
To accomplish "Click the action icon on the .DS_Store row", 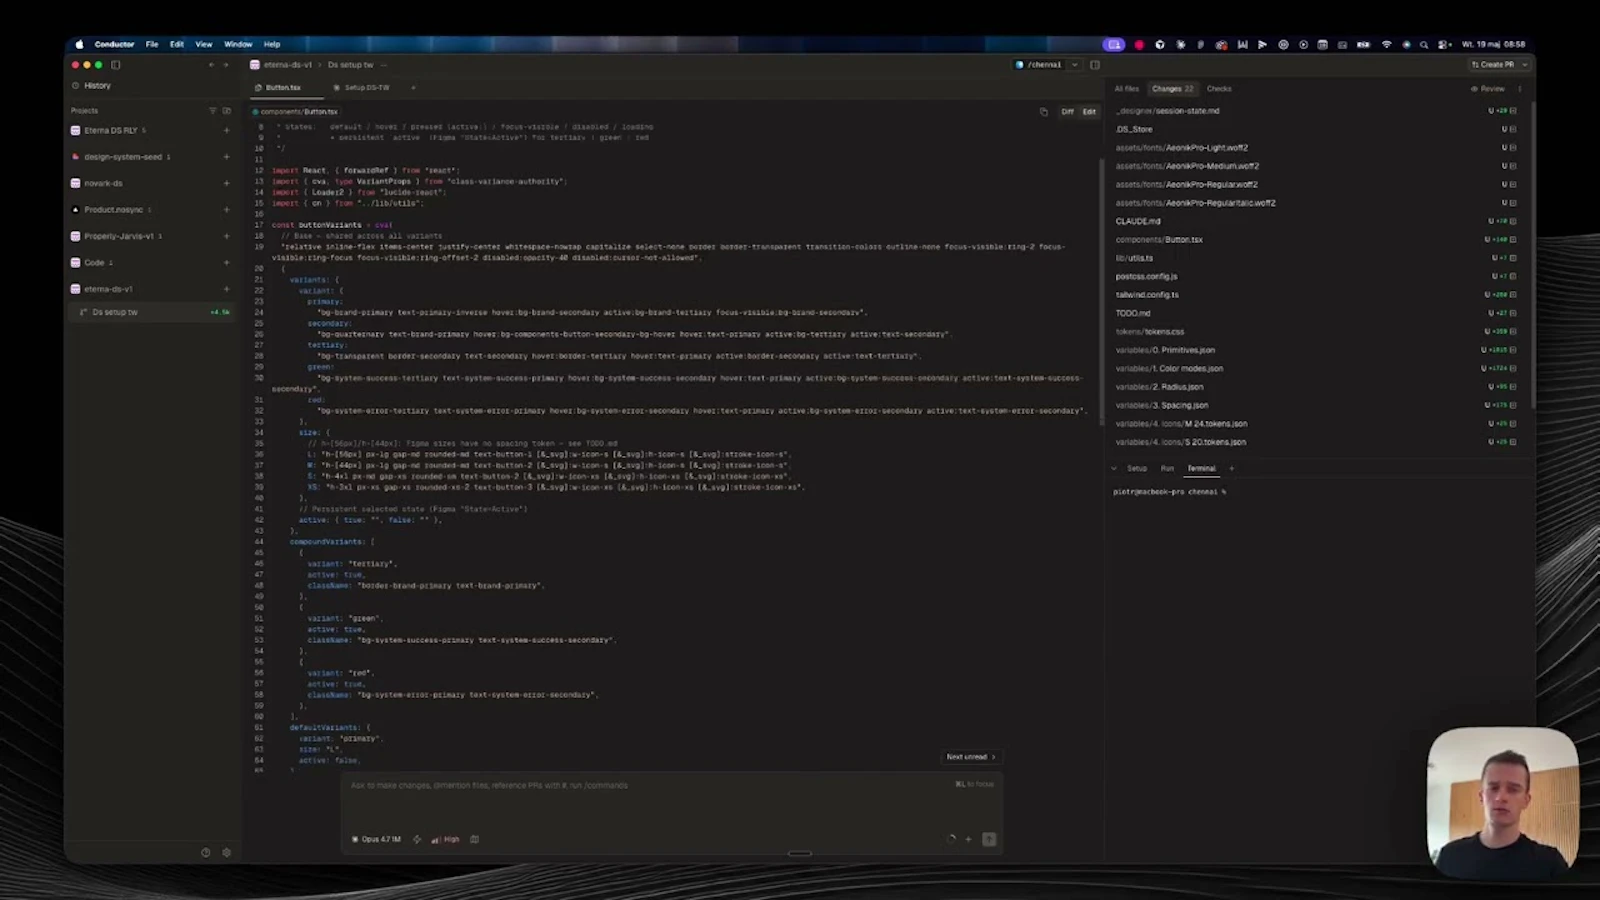I will [1512, 129].
